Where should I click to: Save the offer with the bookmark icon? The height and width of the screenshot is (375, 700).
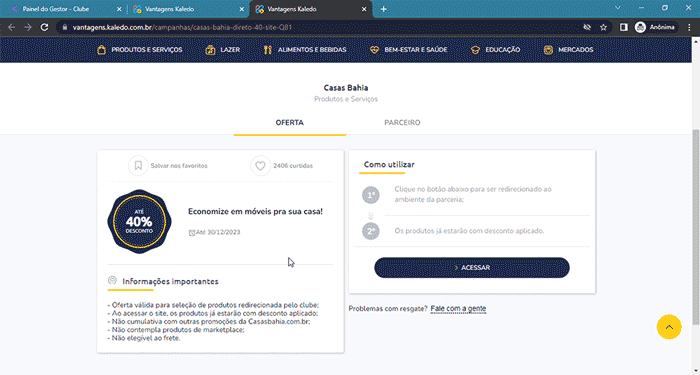pos(138,166)
